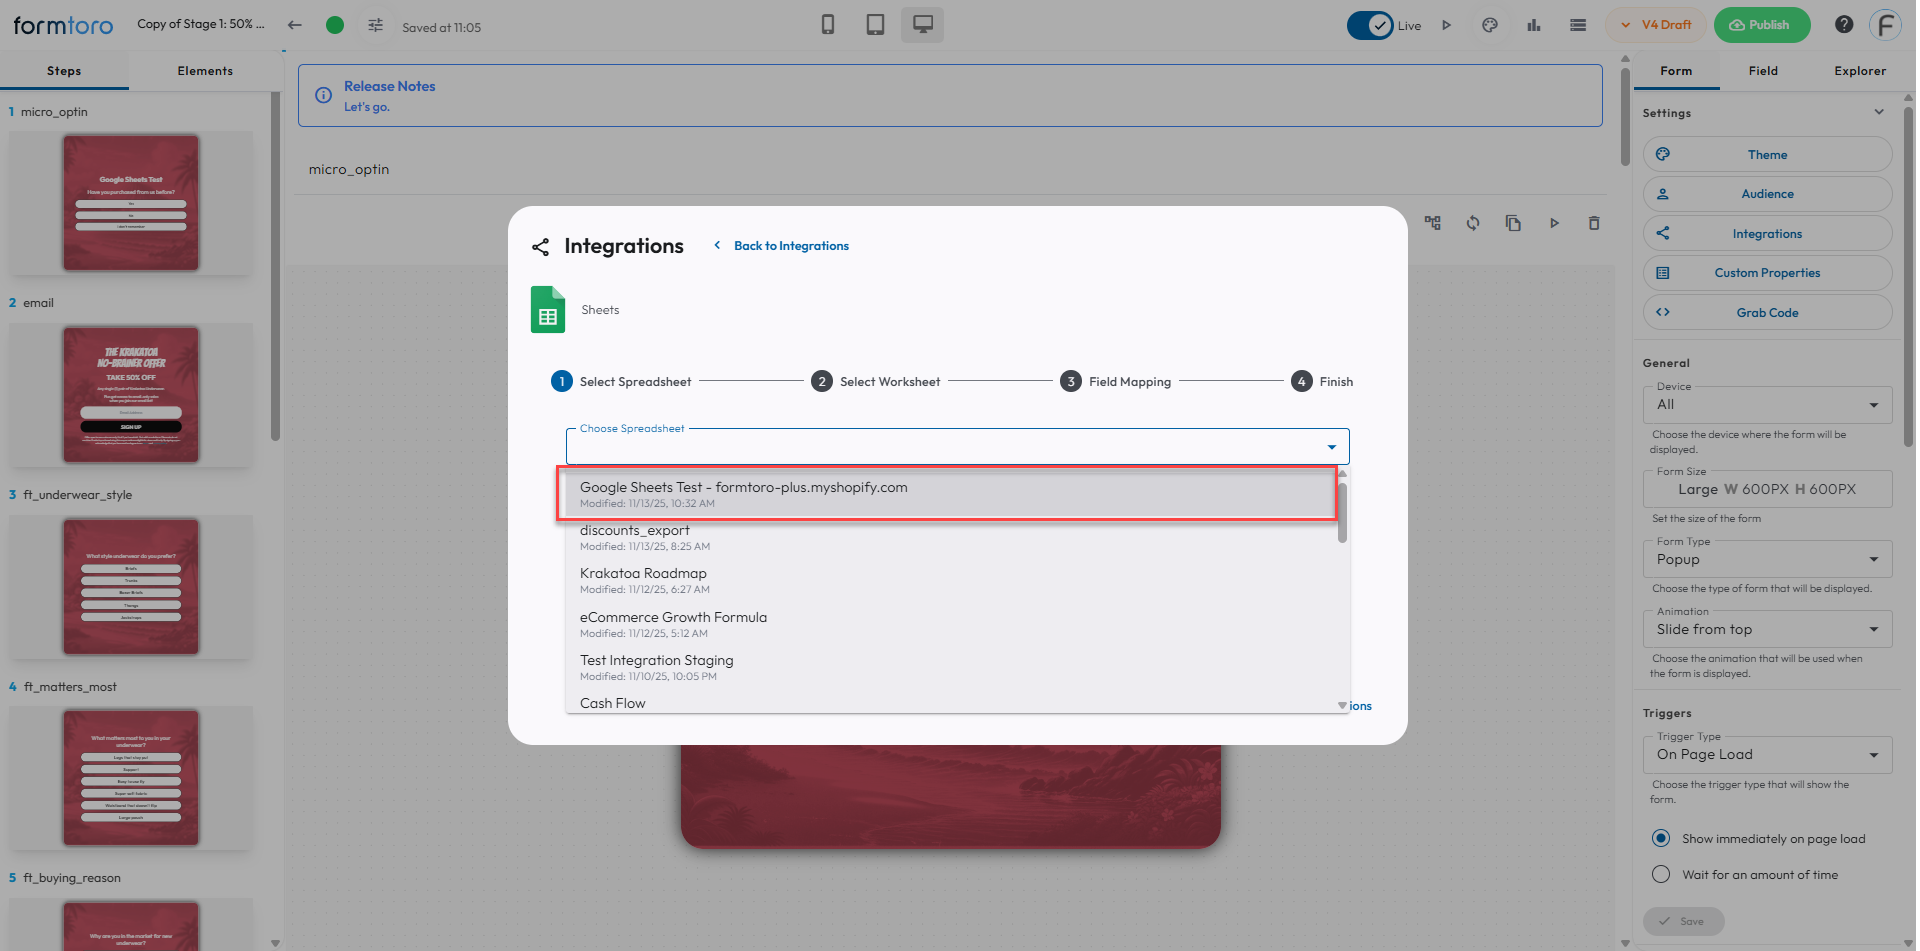Open the Theme settings button

[1767, 155]
